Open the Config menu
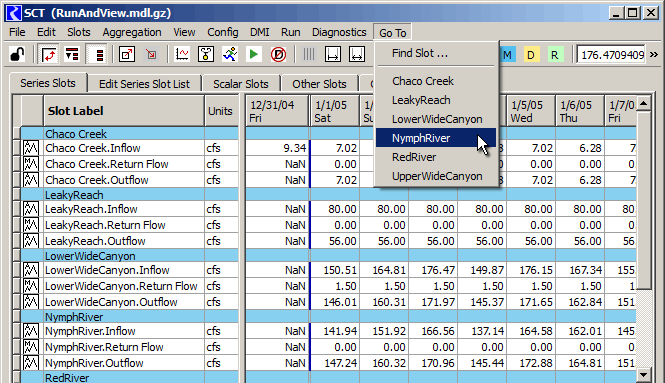This screenshot has width=665, height=383. (x=223, y=32)
